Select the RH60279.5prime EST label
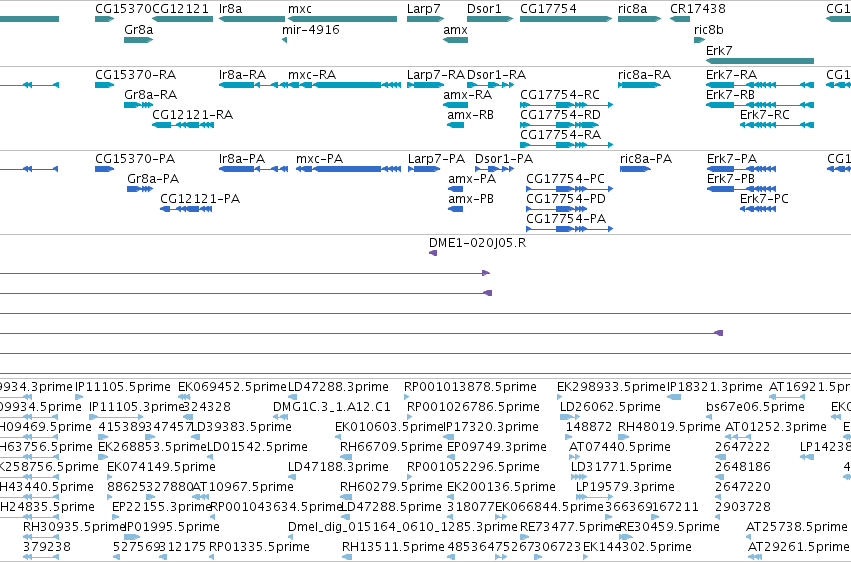This screenshot has width=851, height=562. coord(391,487)
